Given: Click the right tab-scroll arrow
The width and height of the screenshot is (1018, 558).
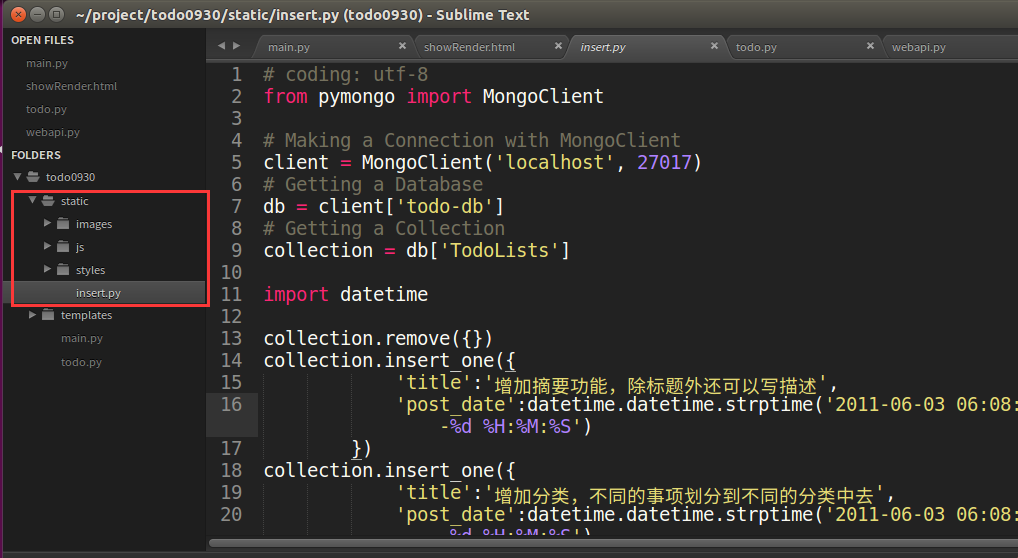Looking at the screenshot, I should pyautogui.click(x=237, y=46).
